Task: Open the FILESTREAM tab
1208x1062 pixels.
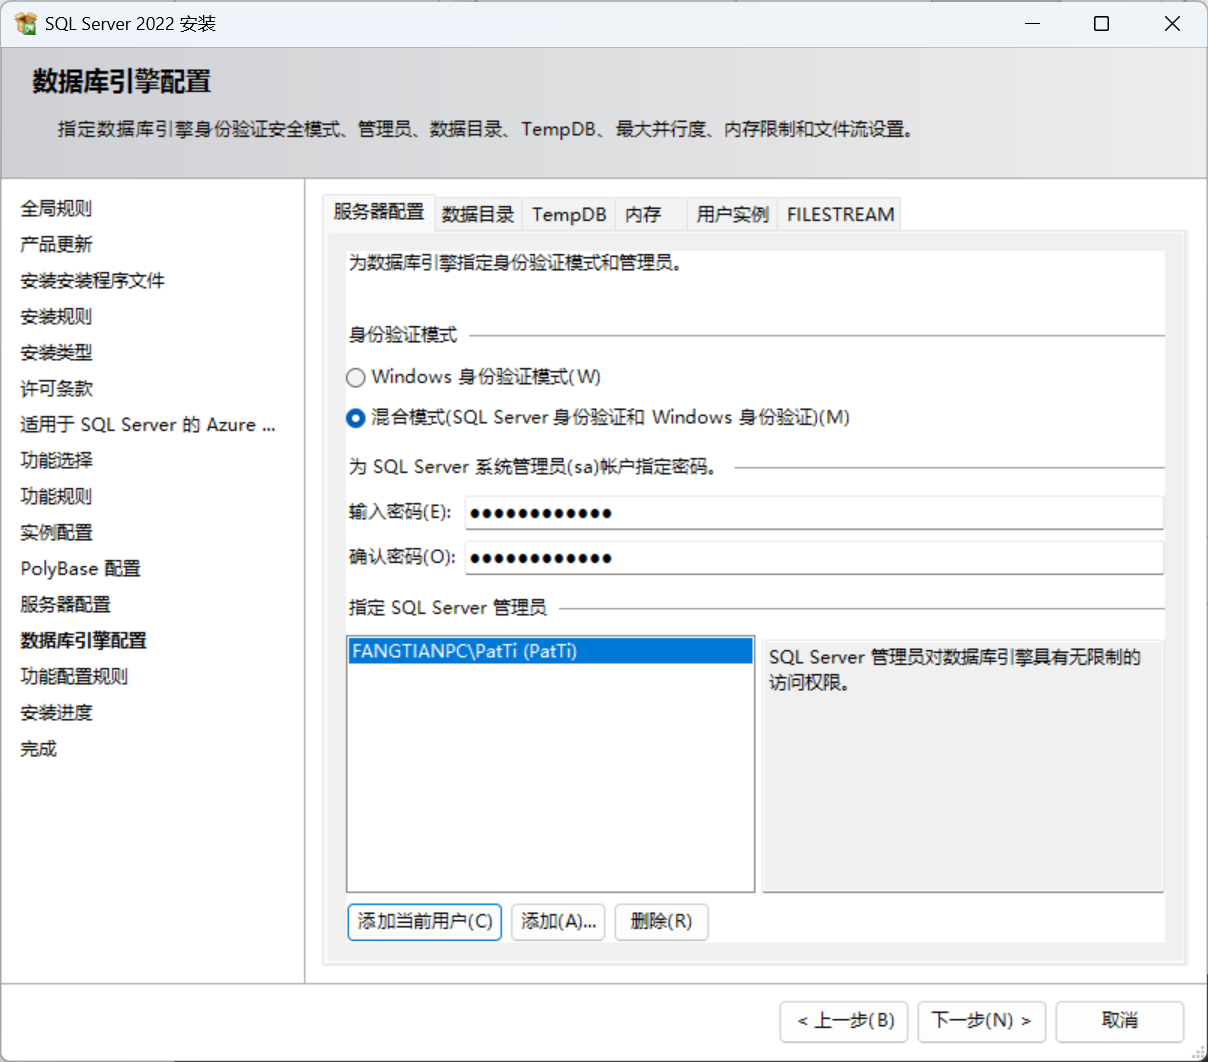Action: 840,214
